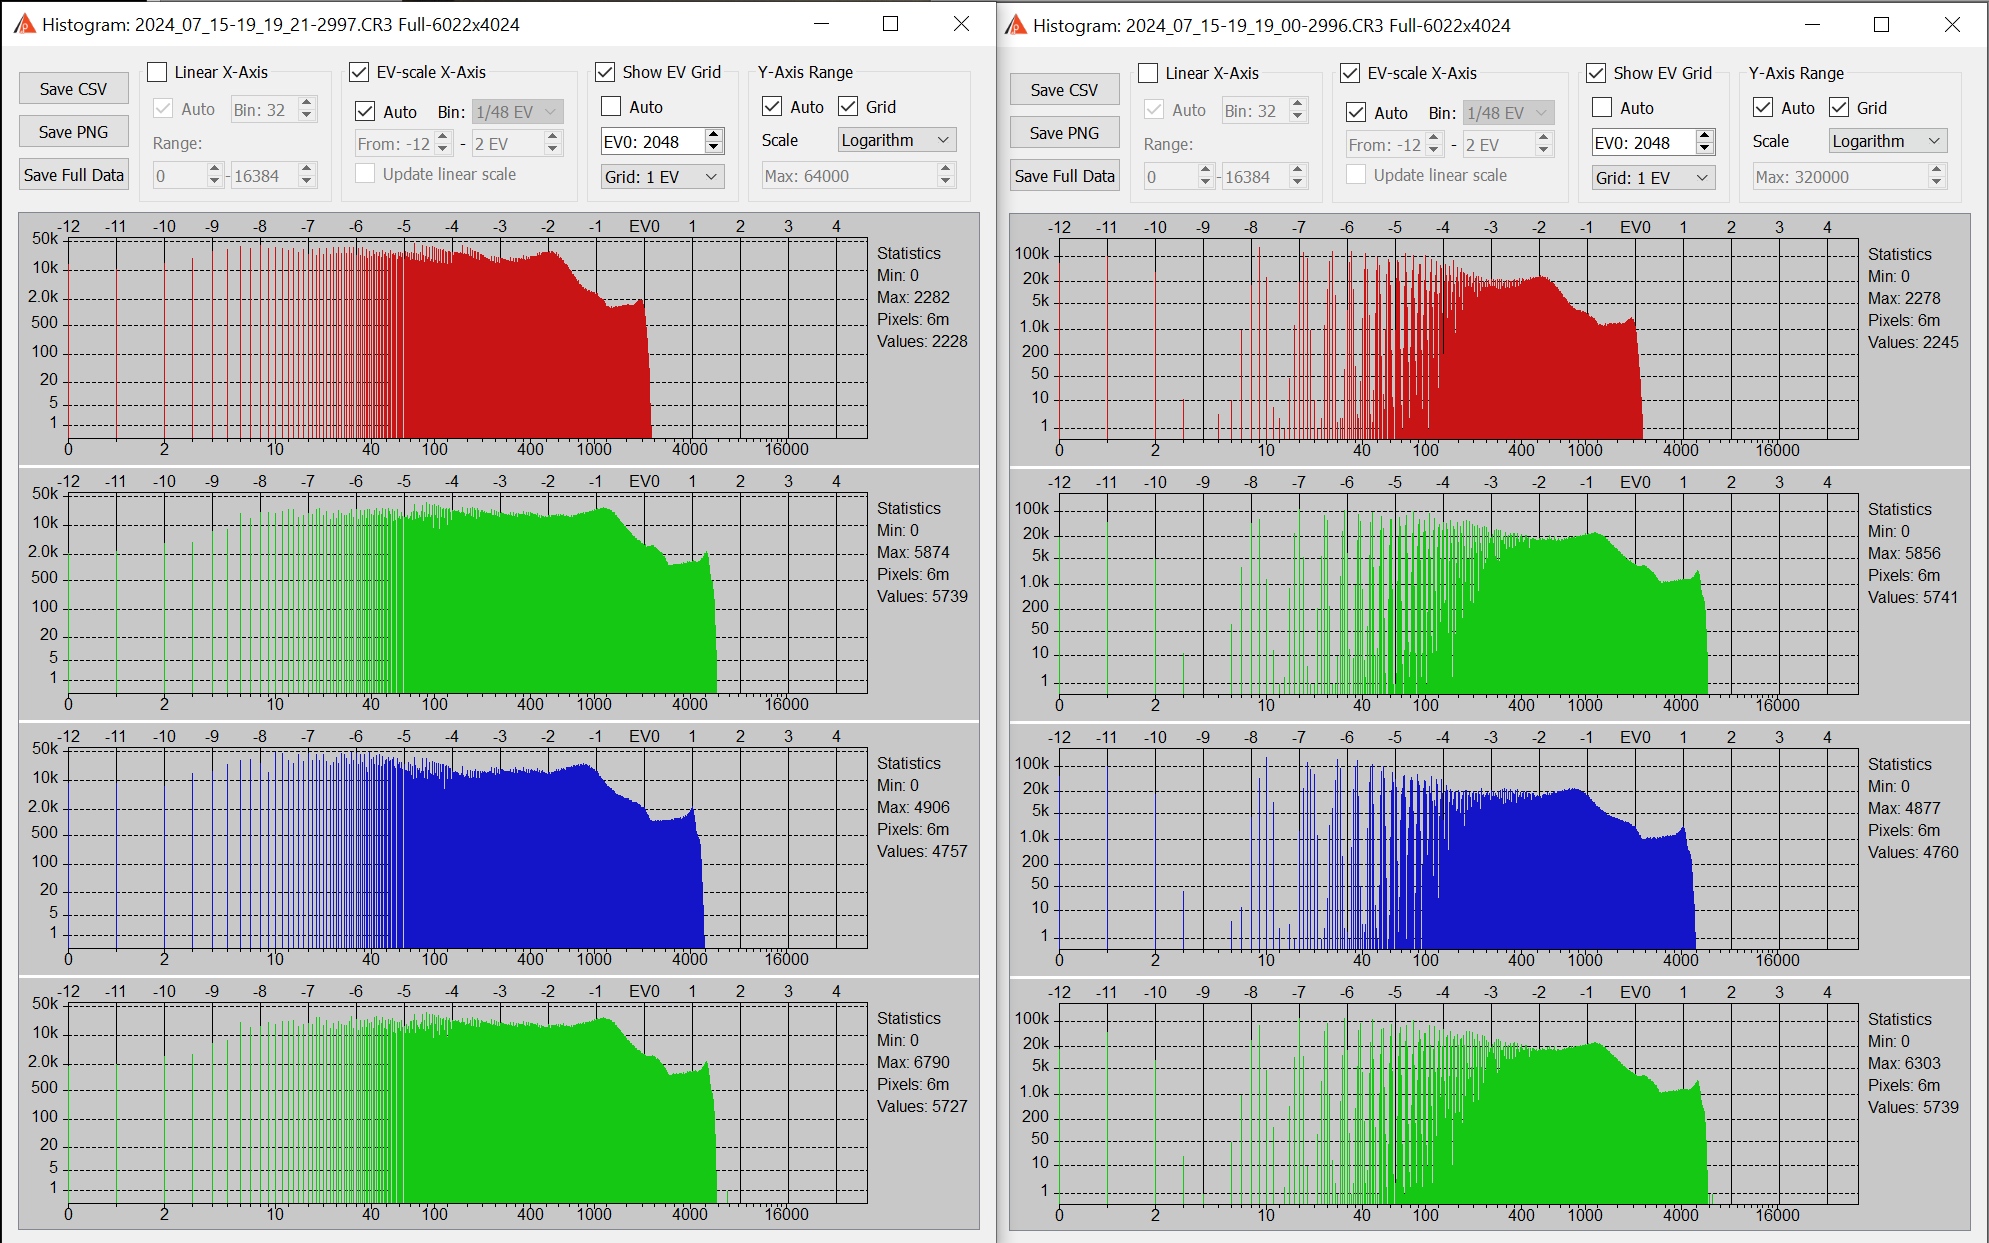Click RawDigger app icon in right window title
Viewport: 1989px width, 1243px height.
(x=1015, y=25)
